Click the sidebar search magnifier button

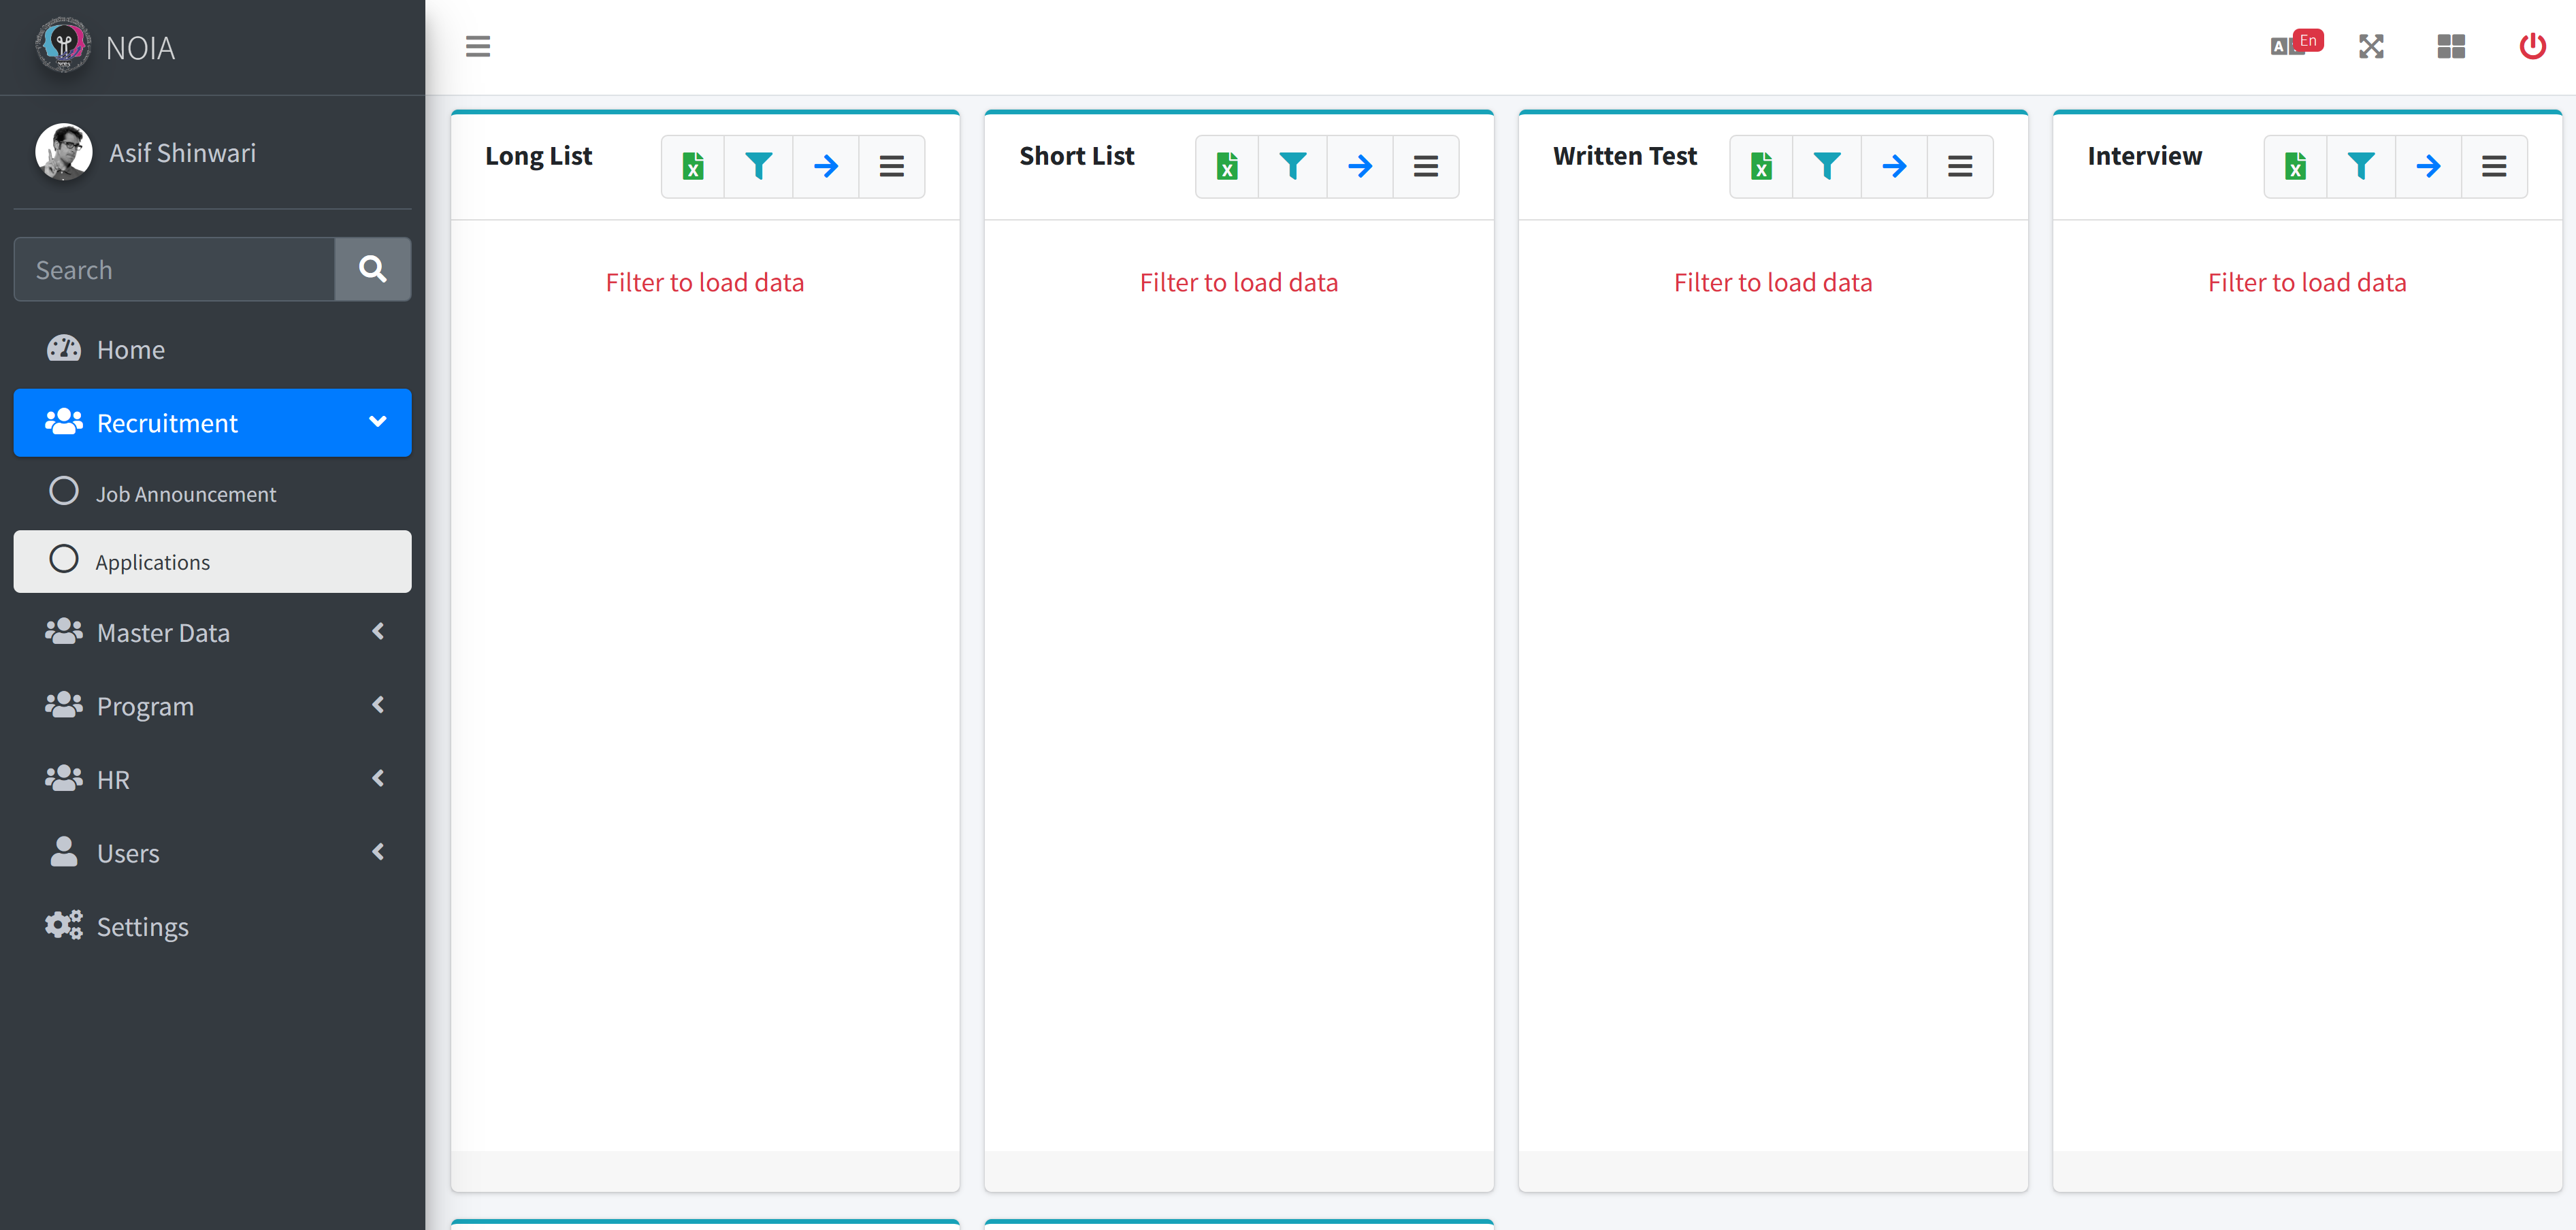coord(372,269)
